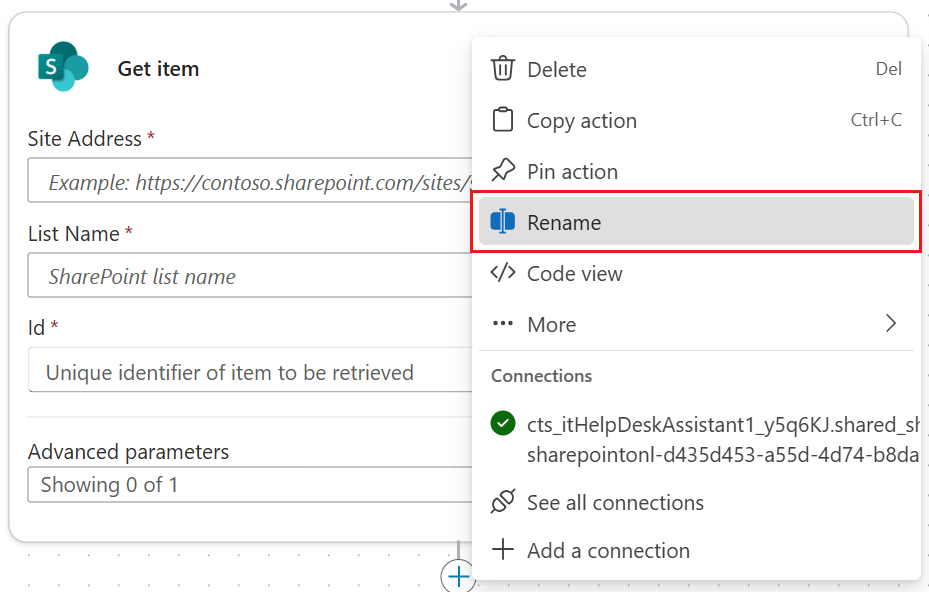Expand the More submenu chevron
The width and height of the screenshot is (929, 592).
coord(890,324)
